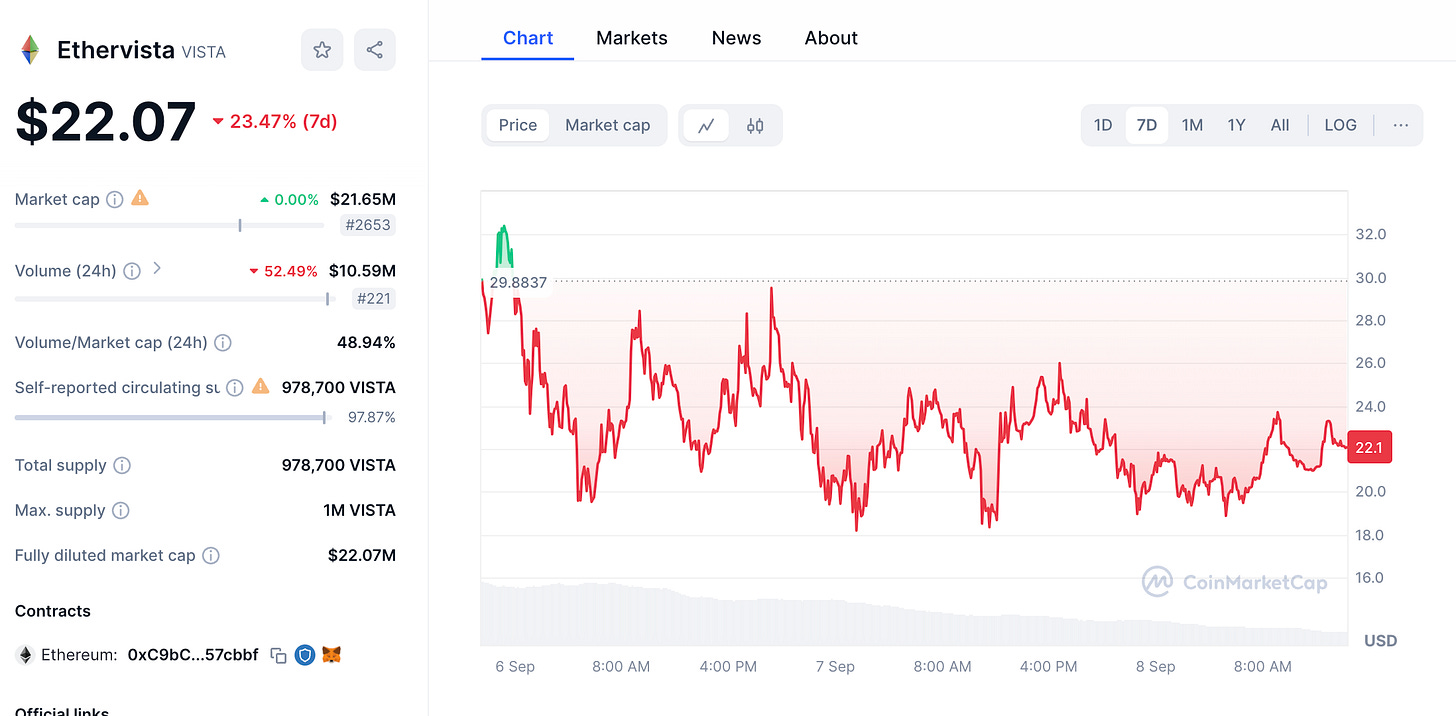Set chart range to 1D
The width and height of the screenshot is (1456, 716).
1103,126
